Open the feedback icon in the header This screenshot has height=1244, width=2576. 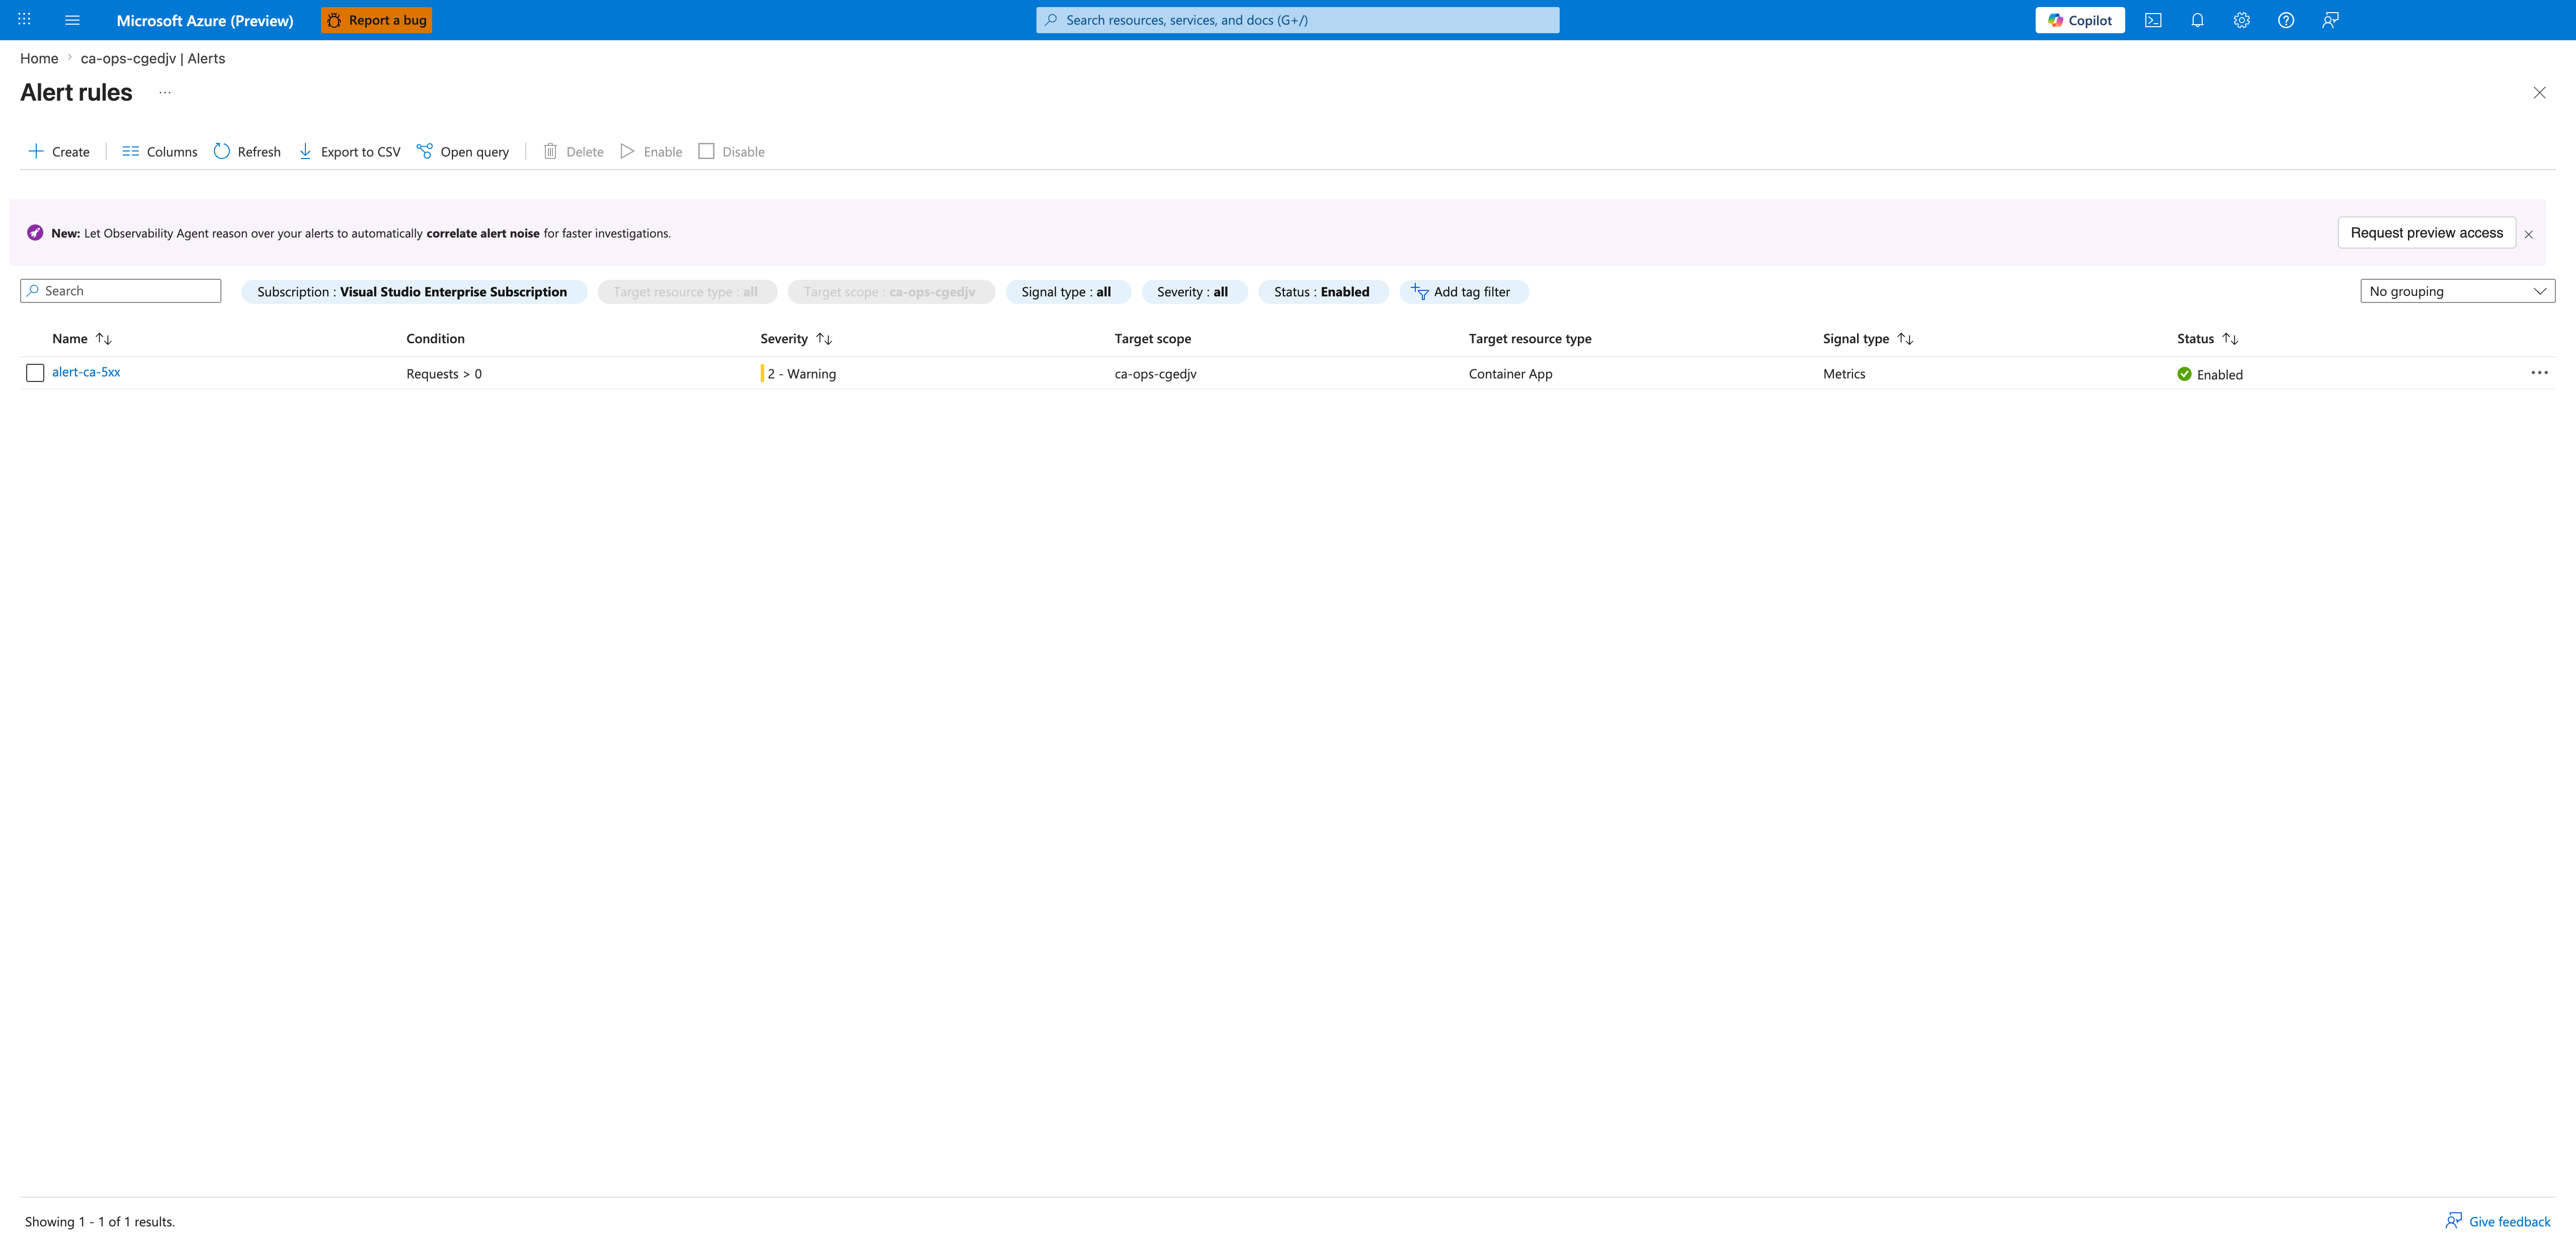[x=2330, y=20]
